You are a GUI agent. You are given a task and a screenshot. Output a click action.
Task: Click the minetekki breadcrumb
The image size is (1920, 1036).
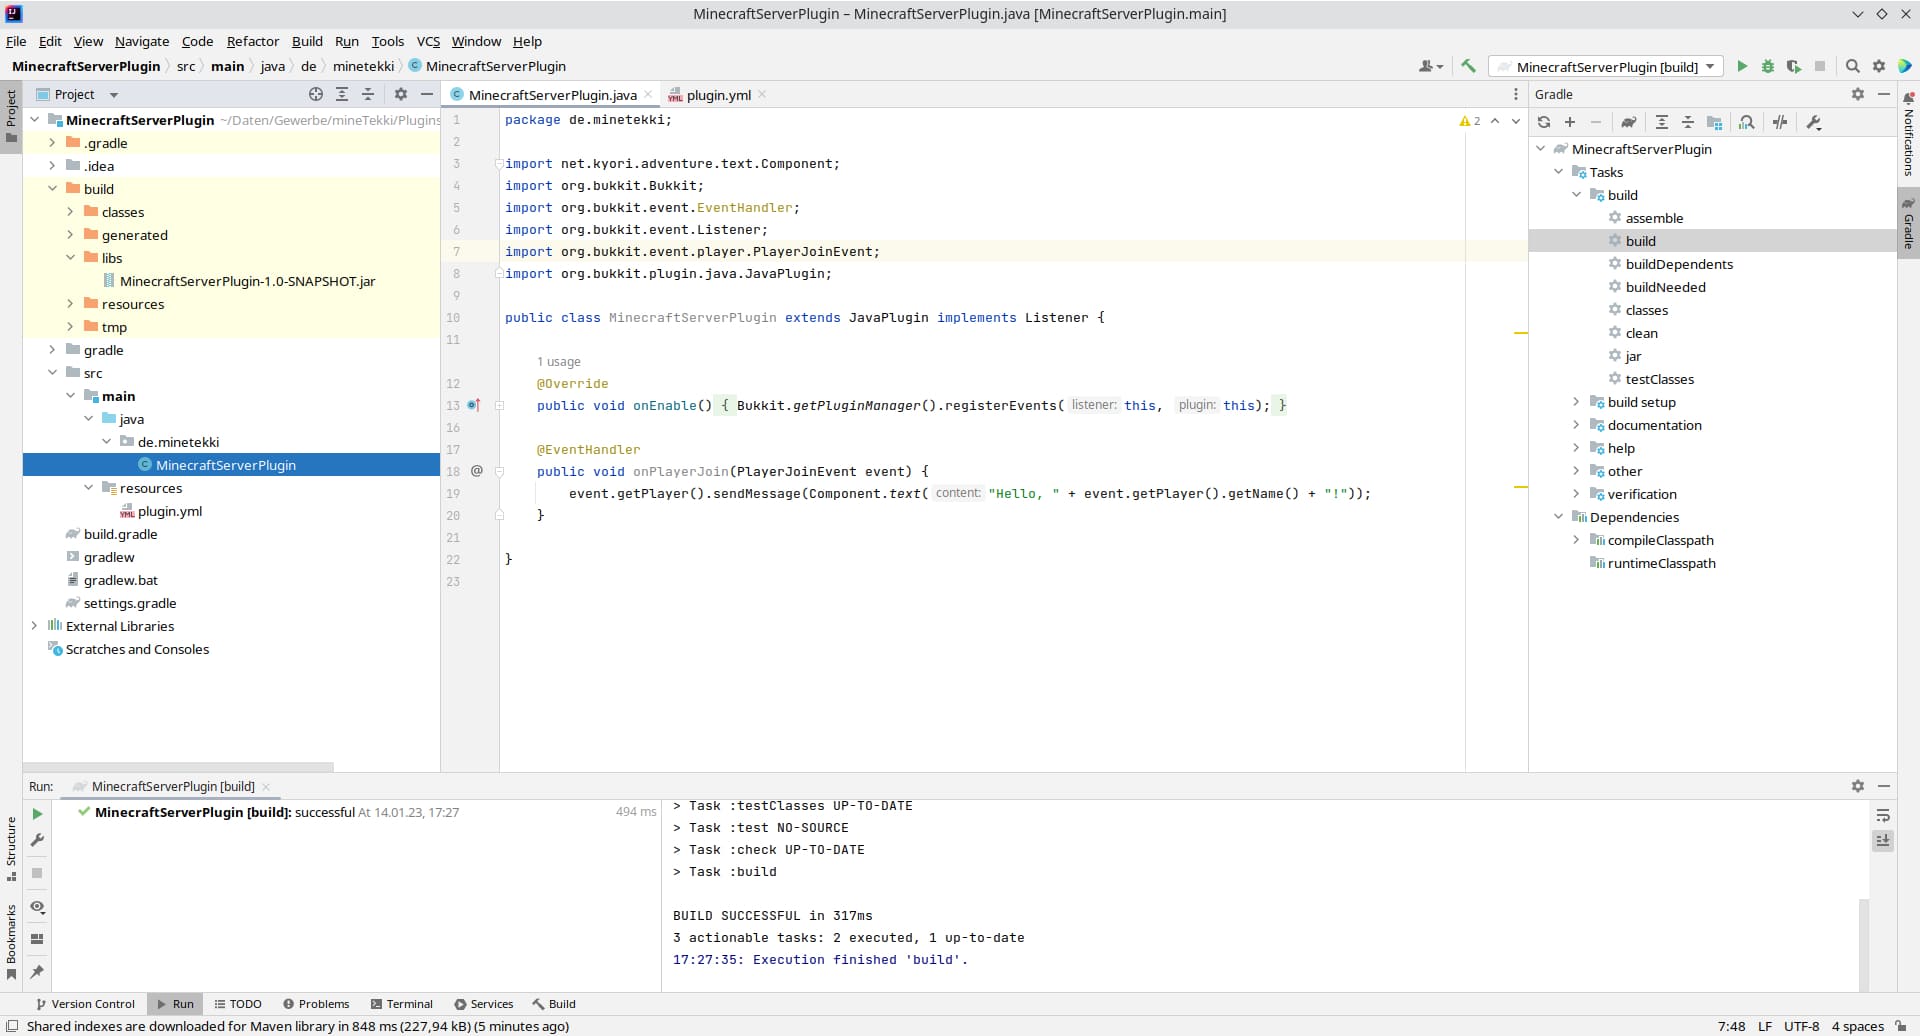[x=363, y=66]
